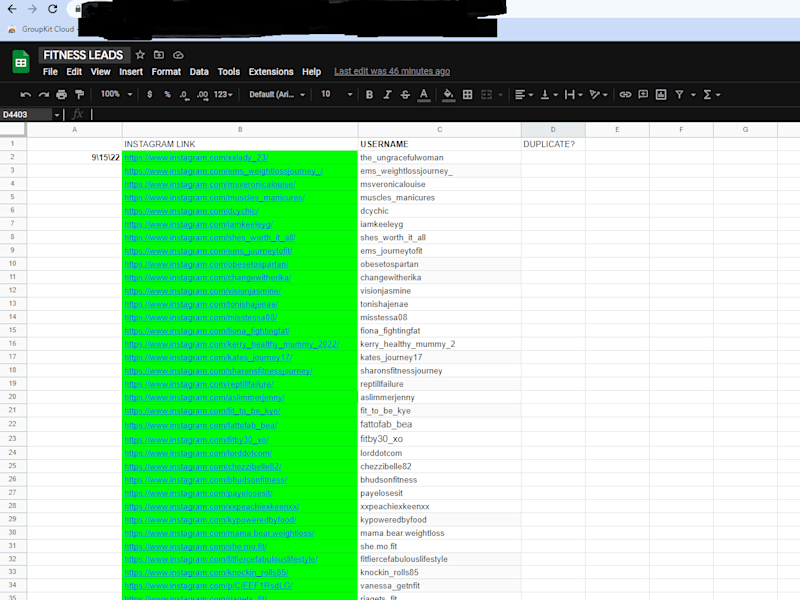Image resolution: width=800 pixels, height=600 pixels.
Task: Open the text color picker
Action: (x=423, y=95)
